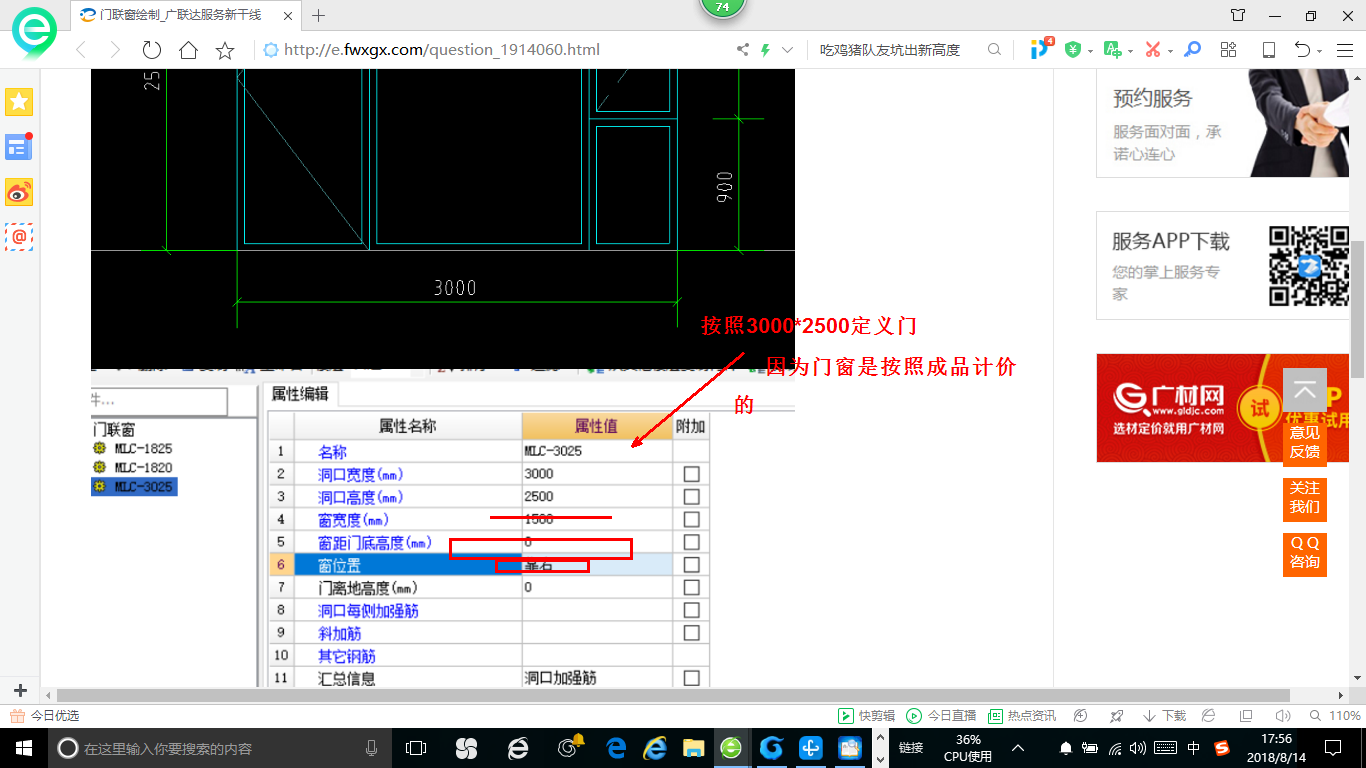Select tree item MLC-3025

tap(133, 487)
